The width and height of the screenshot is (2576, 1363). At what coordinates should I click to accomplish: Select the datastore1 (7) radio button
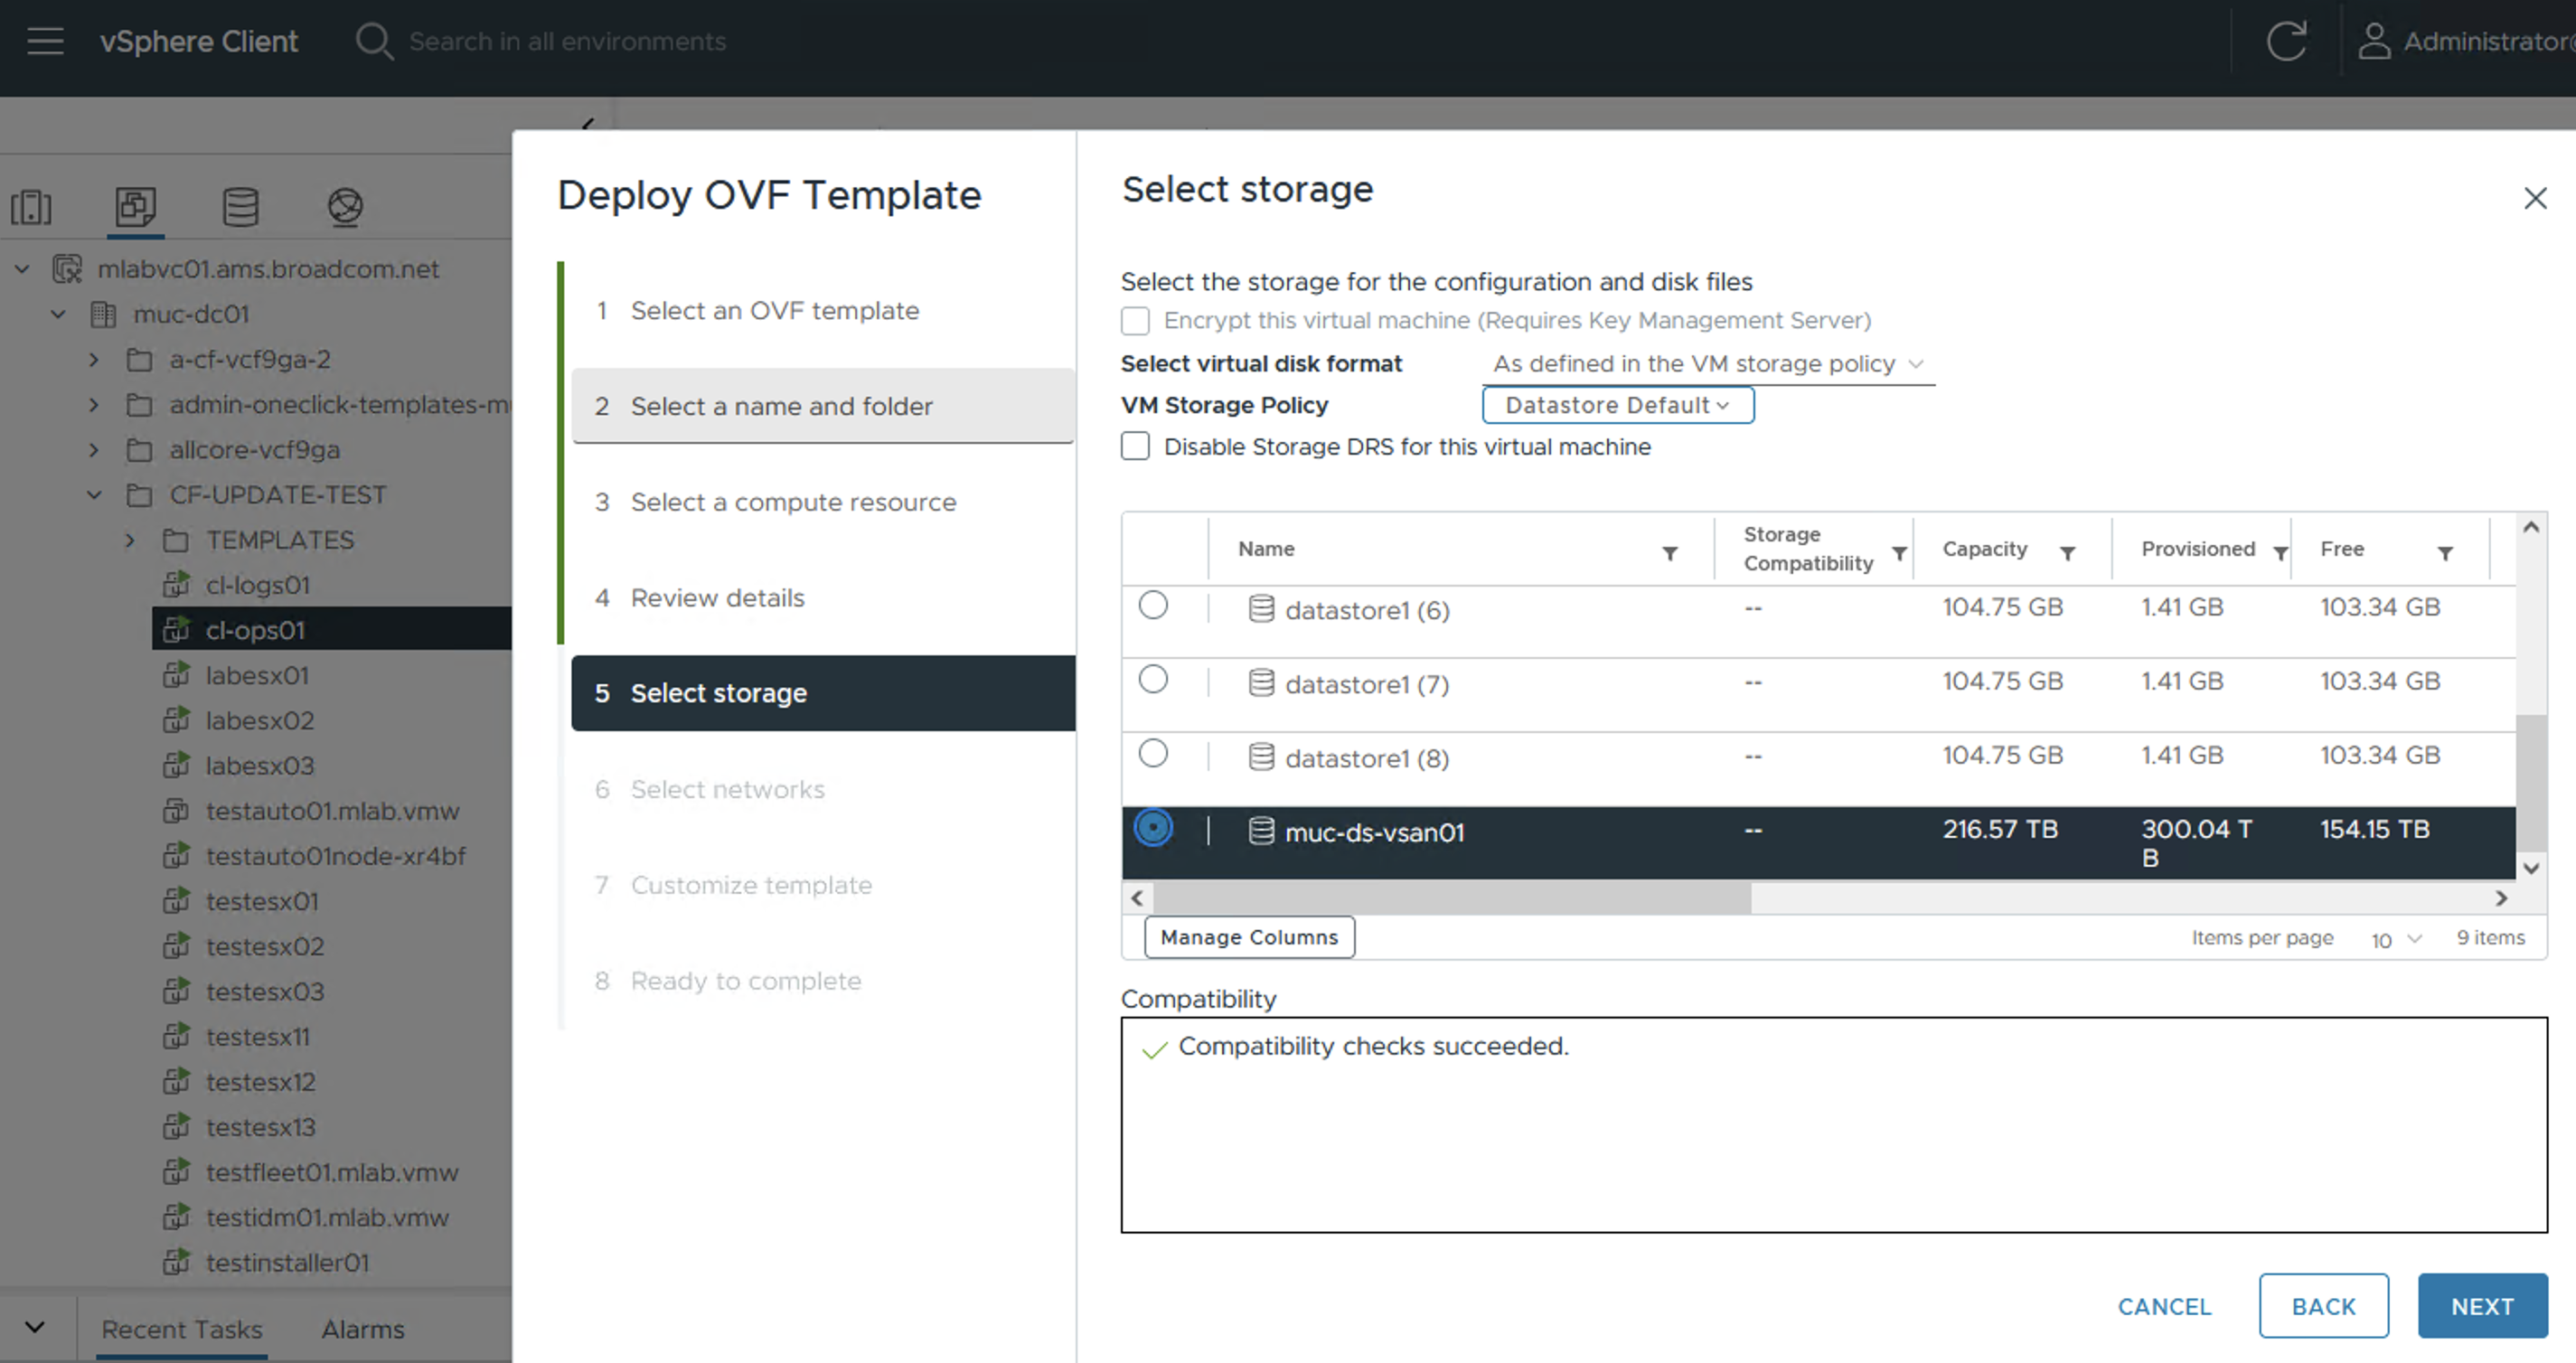pos(1153,680)
